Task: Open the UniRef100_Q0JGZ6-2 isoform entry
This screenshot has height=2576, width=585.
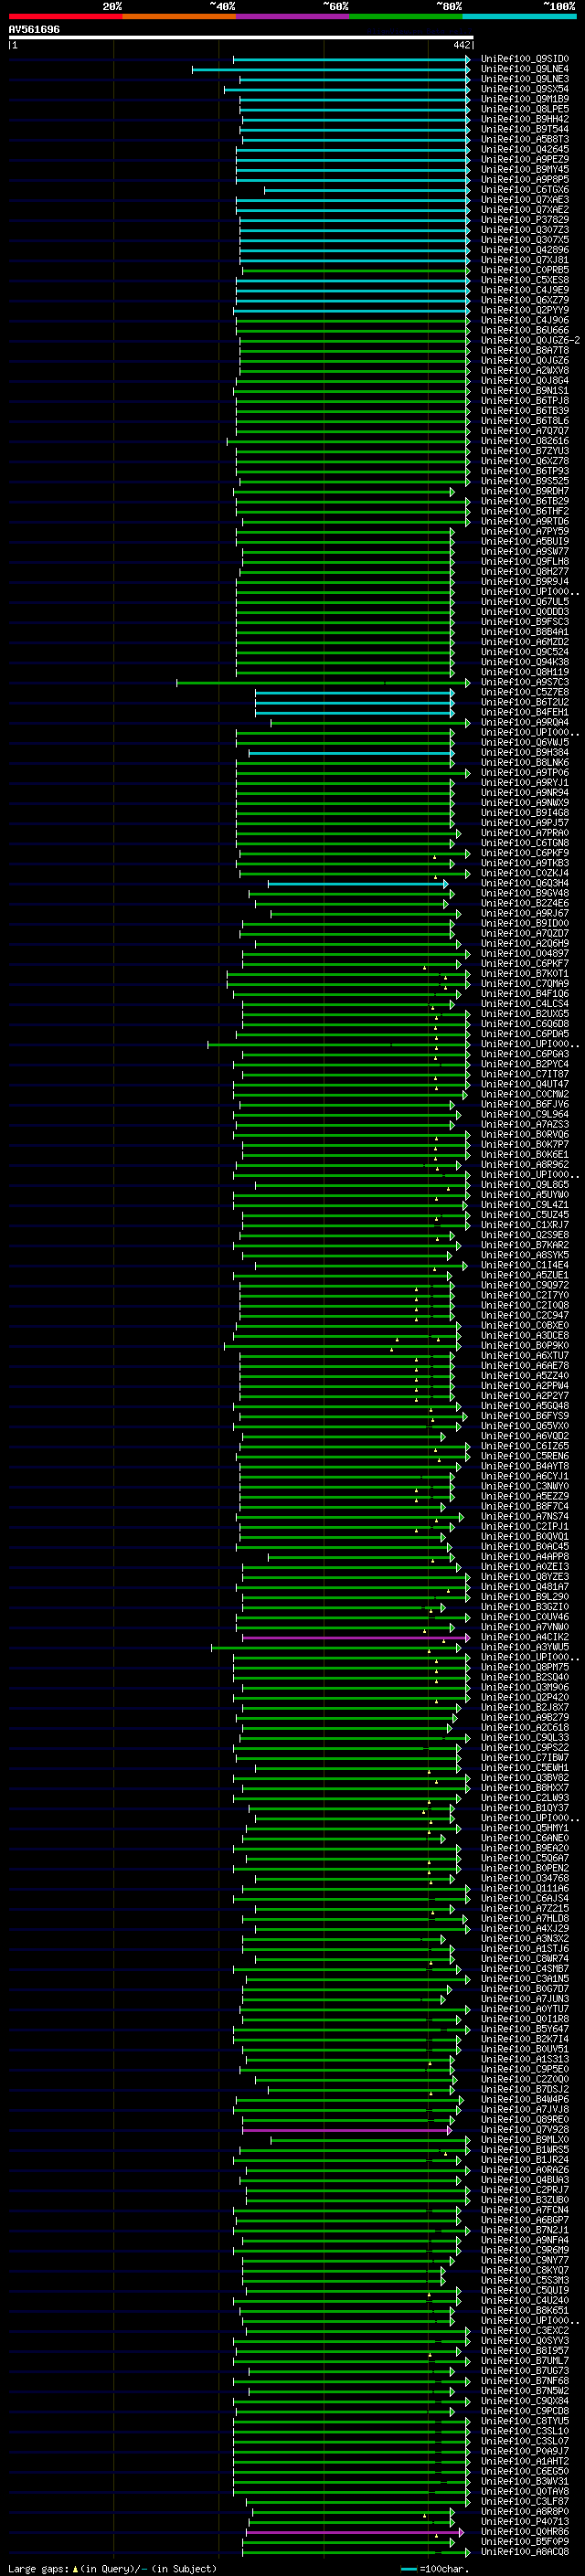Action: click(x=530, y=340)
